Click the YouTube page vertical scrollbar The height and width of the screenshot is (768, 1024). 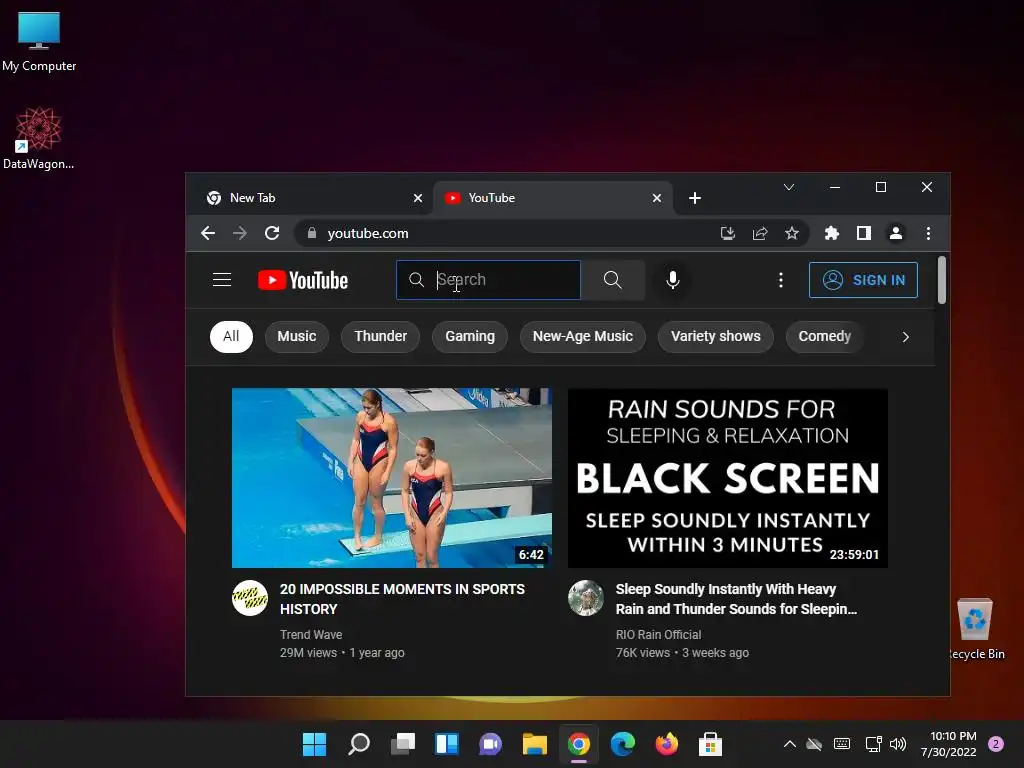[942, 281]
